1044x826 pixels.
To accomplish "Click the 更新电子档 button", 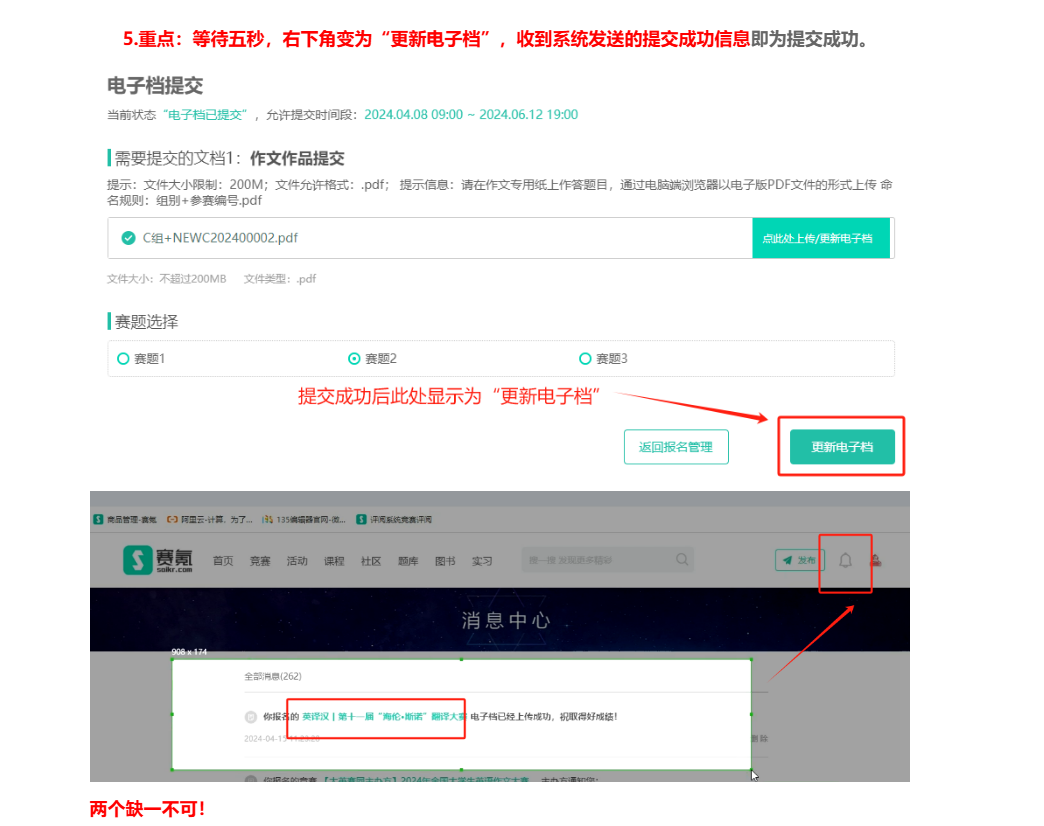I will coord(841,447).
